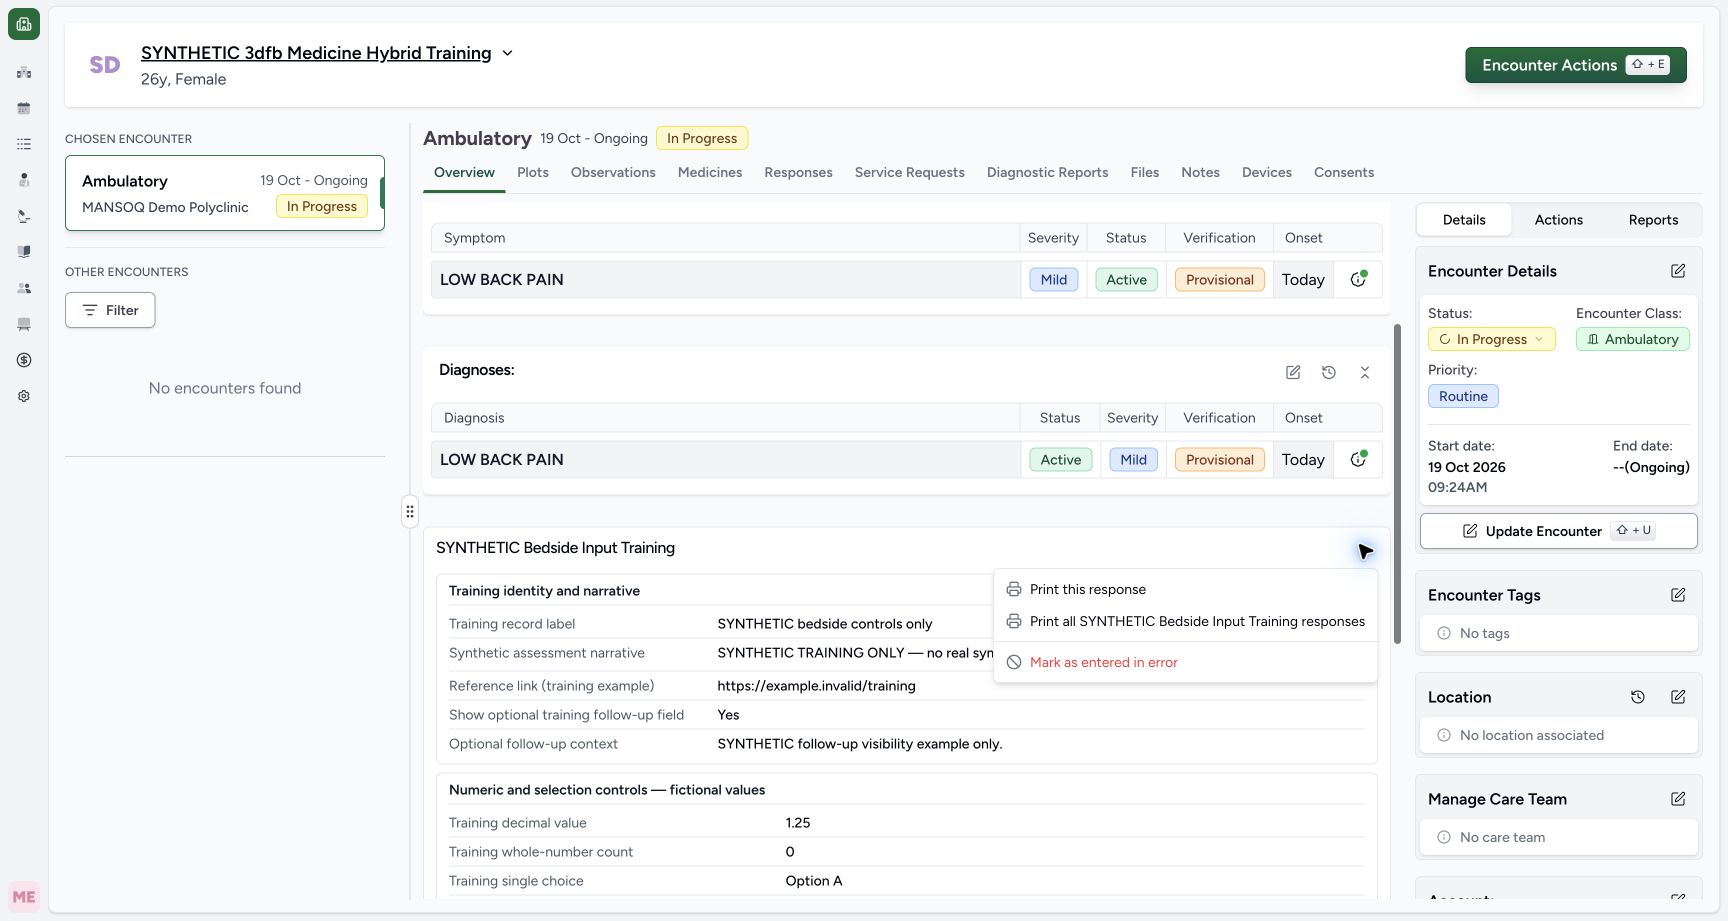Click the Routine priority badge

click(1463, 396)
